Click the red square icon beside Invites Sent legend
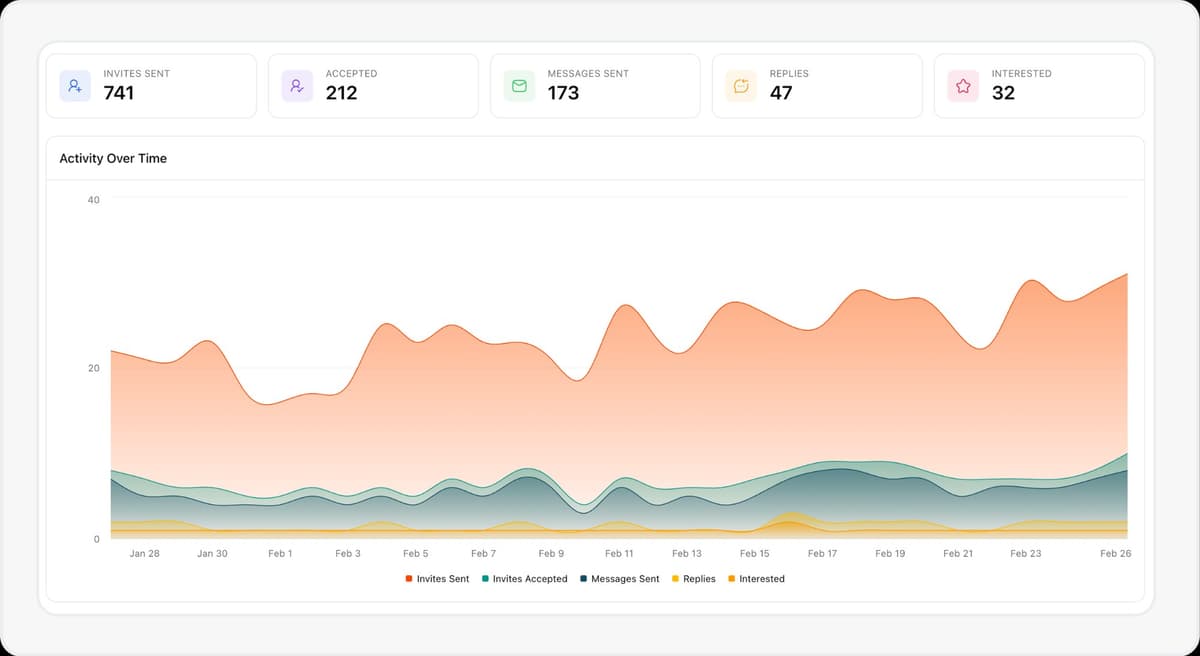The width and height of the screenshot is (1200, 656). (407, 578)
